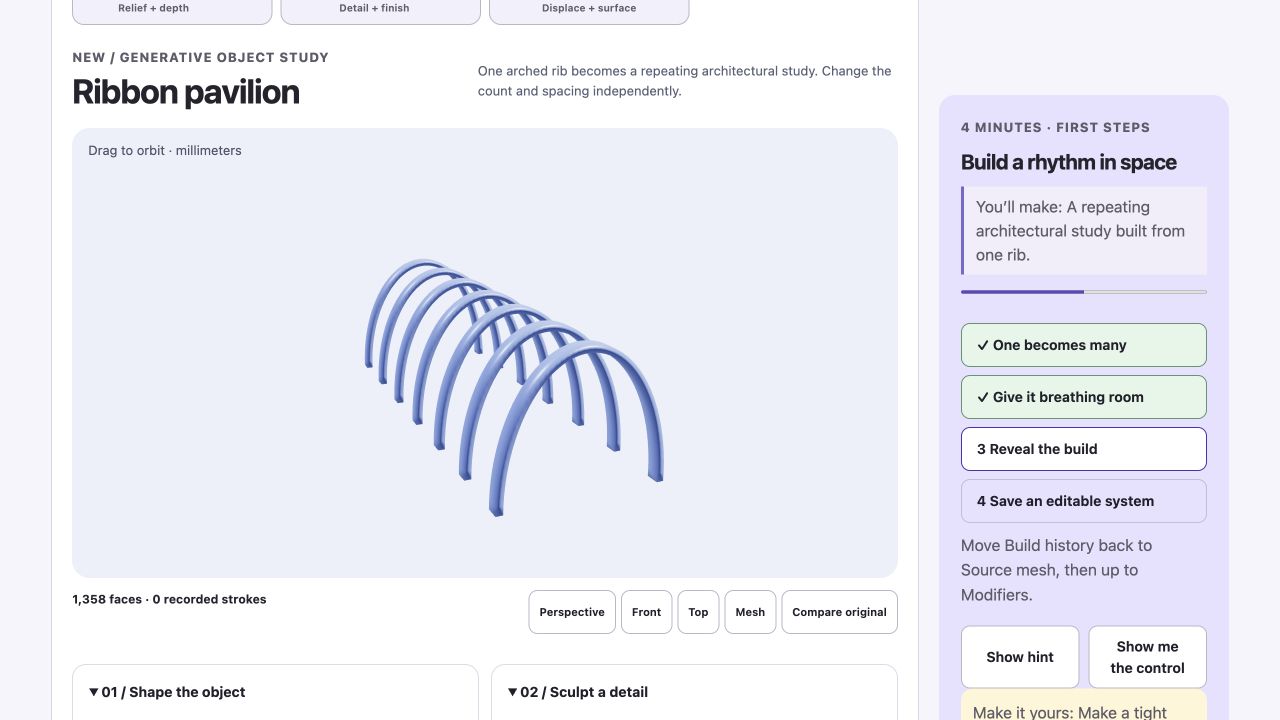Click the tutorial progress bar

(x=1084, y=292)
